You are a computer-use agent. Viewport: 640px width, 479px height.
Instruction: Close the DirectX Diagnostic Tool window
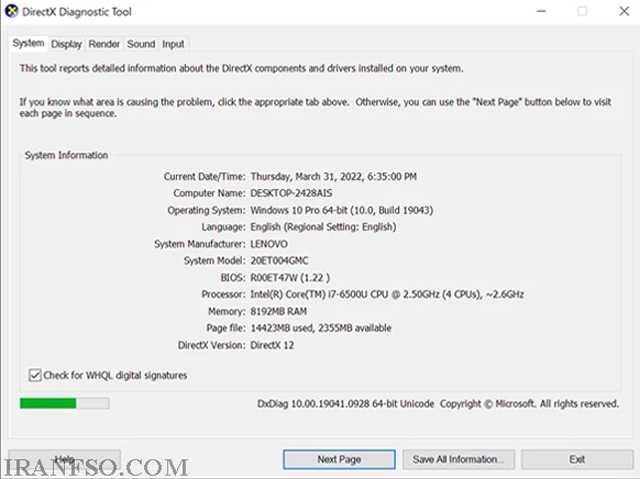coord(624,11)
